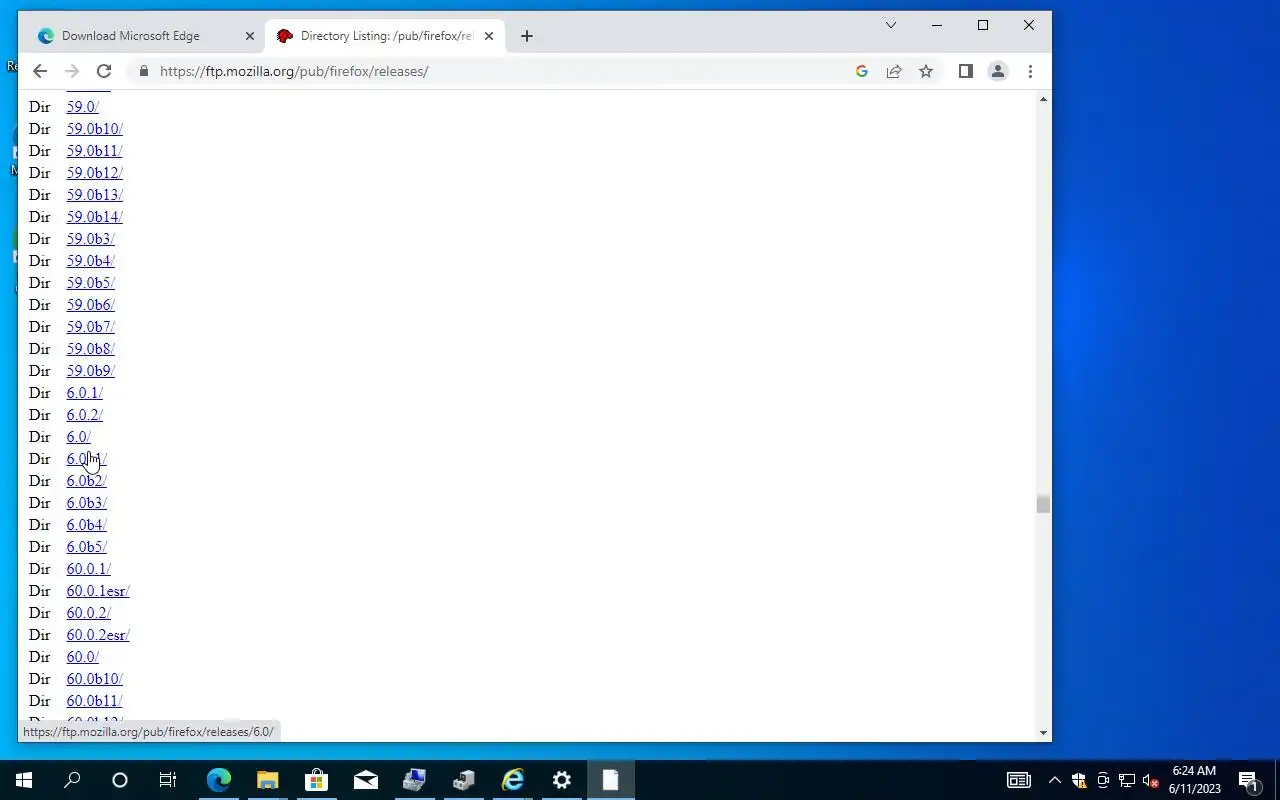
Task: Open Microsoft Store from the taskbar
Action: point(316,780)
